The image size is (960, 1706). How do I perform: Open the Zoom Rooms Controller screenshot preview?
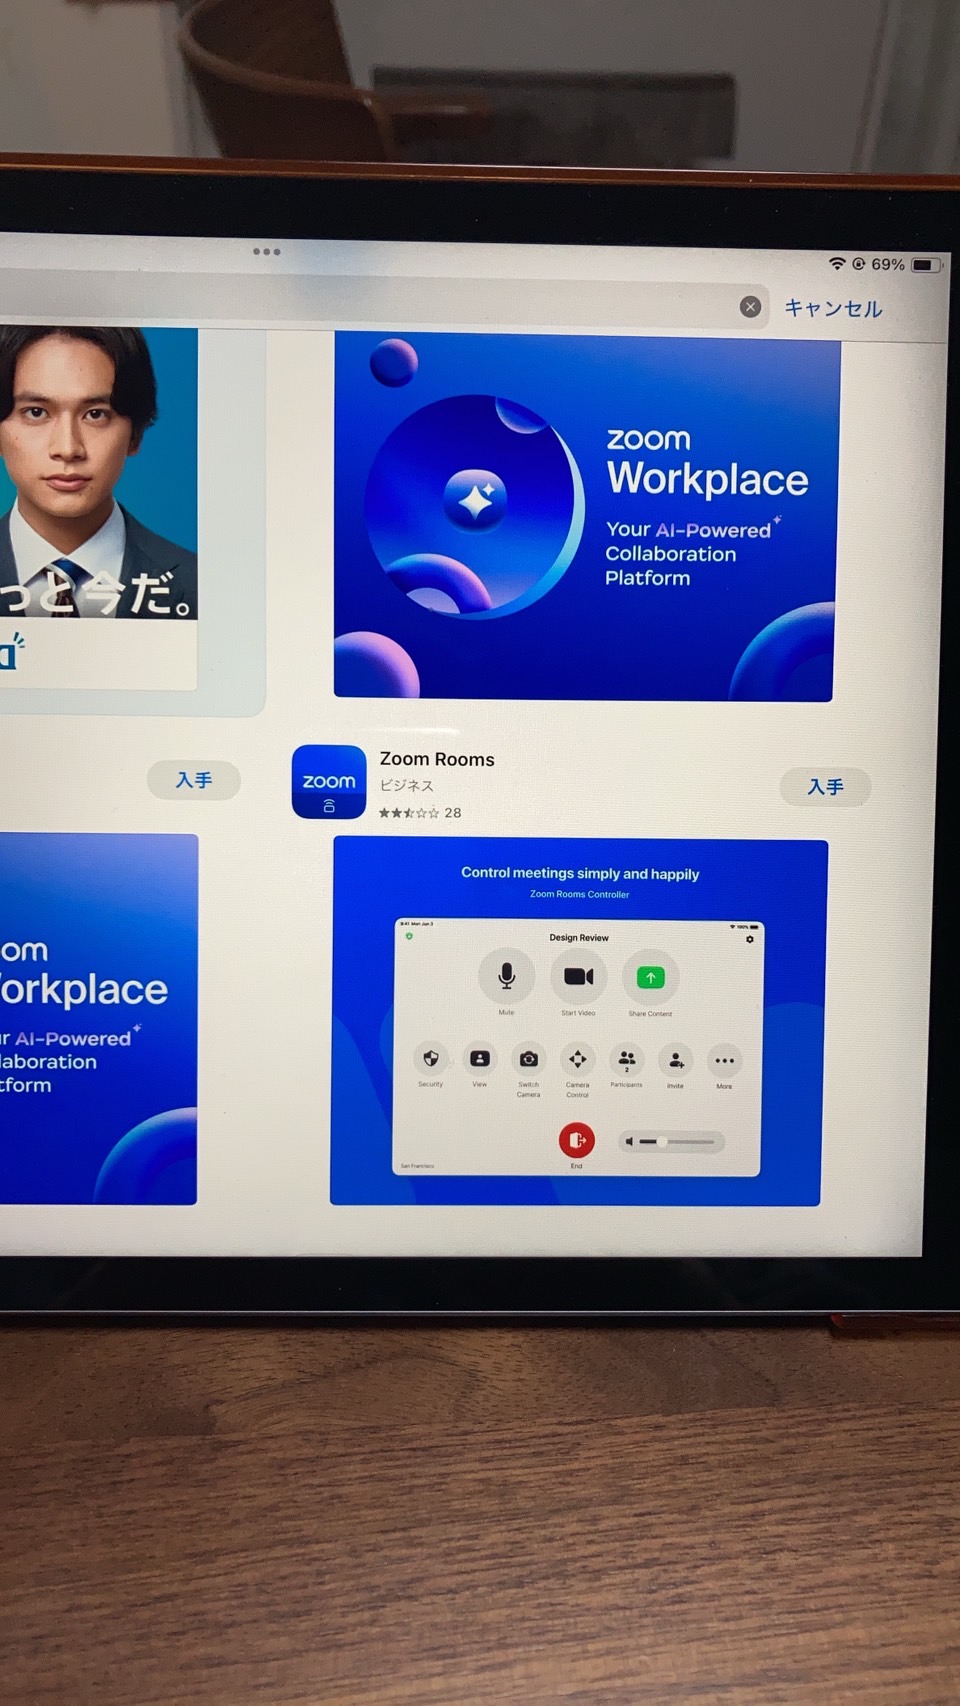point(578,1022)
